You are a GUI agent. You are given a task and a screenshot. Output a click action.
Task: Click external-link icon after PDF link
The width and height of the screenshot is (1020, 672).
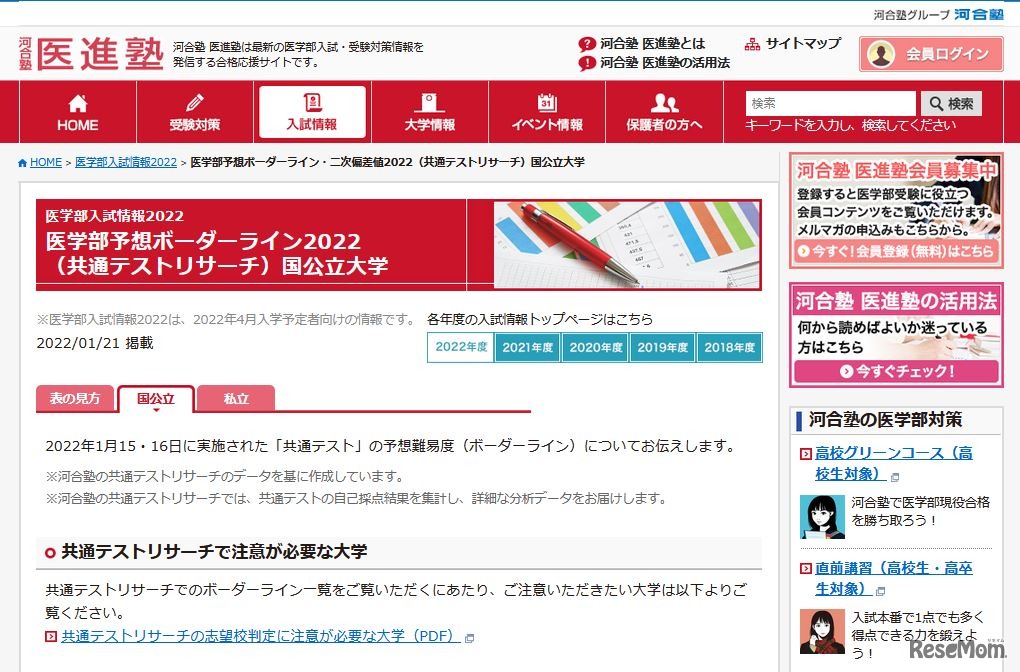pos(469,638)
